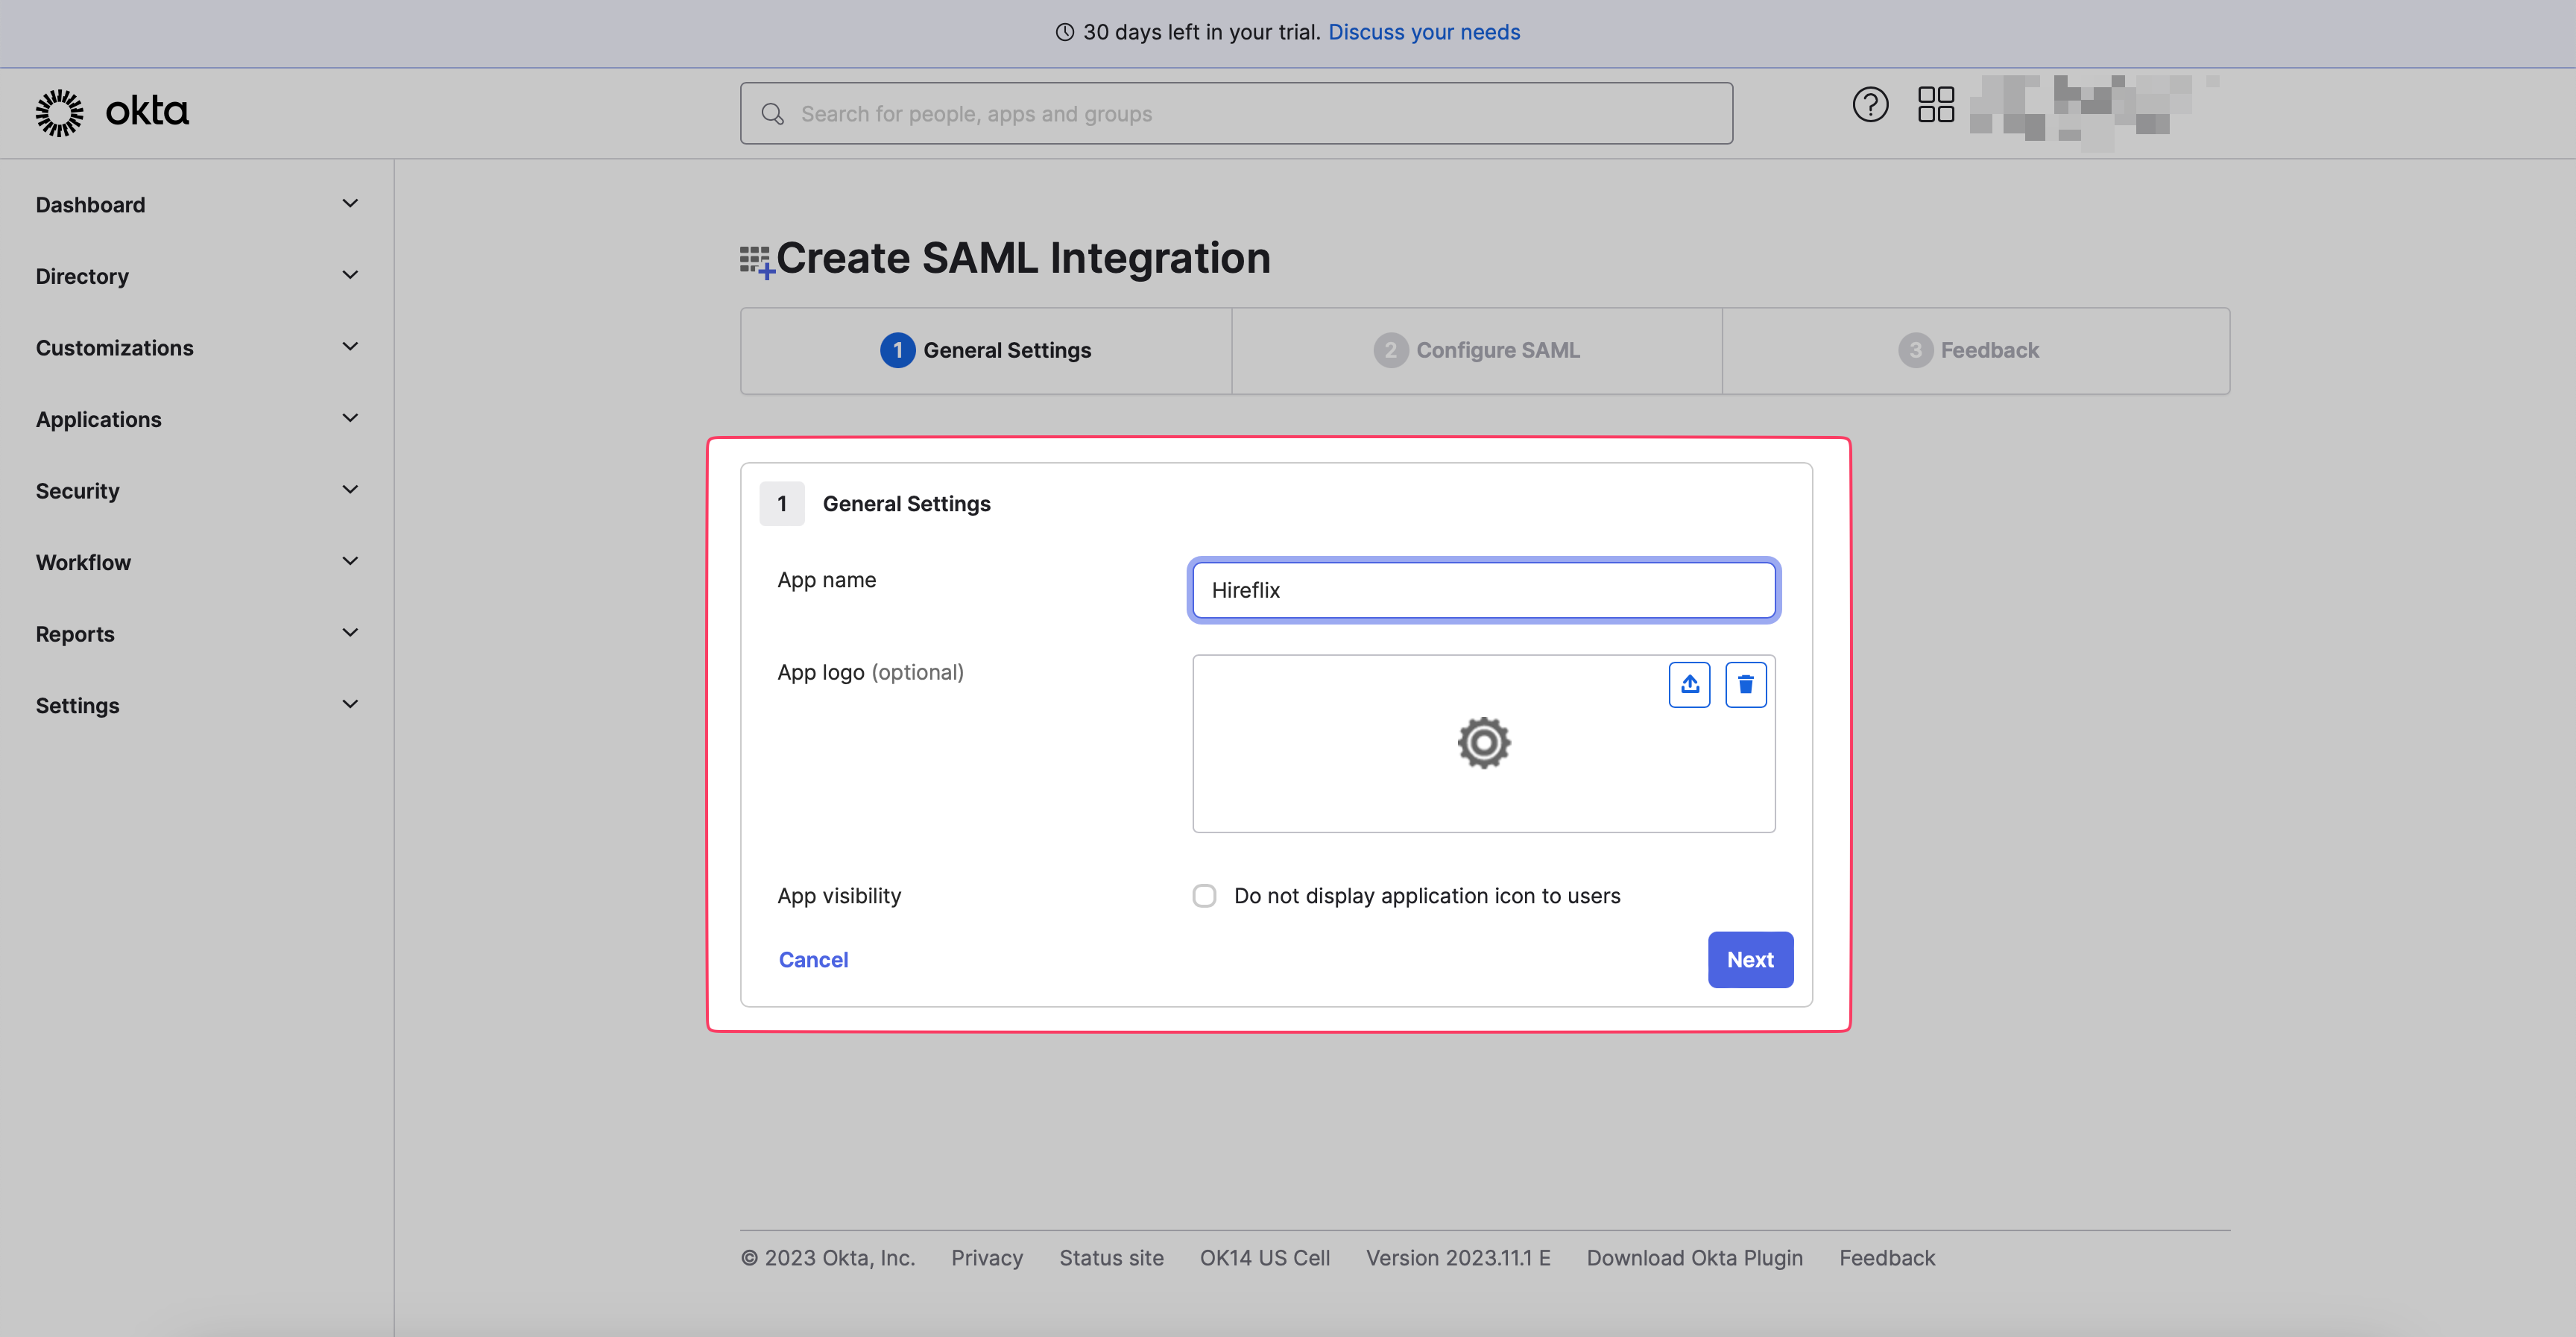Open the Privacy footer link

click(x=987, y=1258)
